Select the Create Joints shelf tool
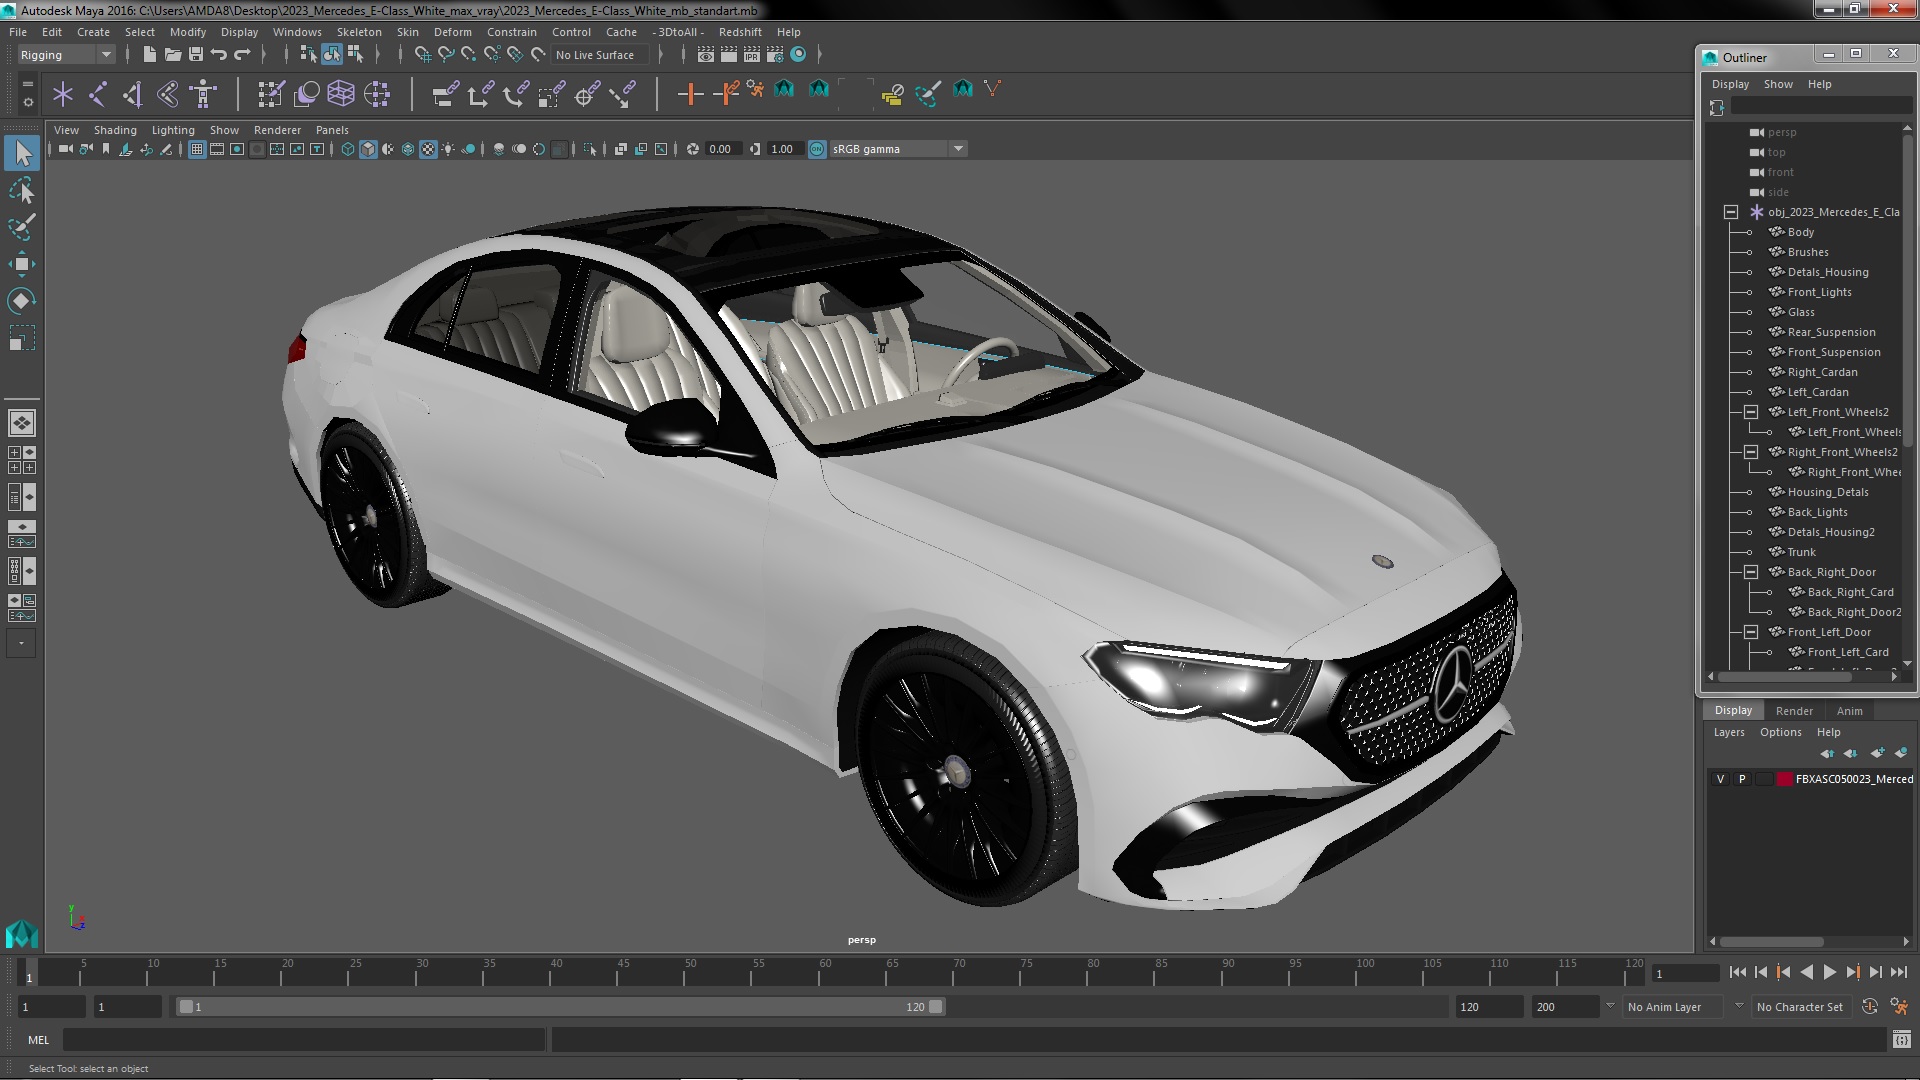1920x1080 pixels. click(x=98, y=94)
